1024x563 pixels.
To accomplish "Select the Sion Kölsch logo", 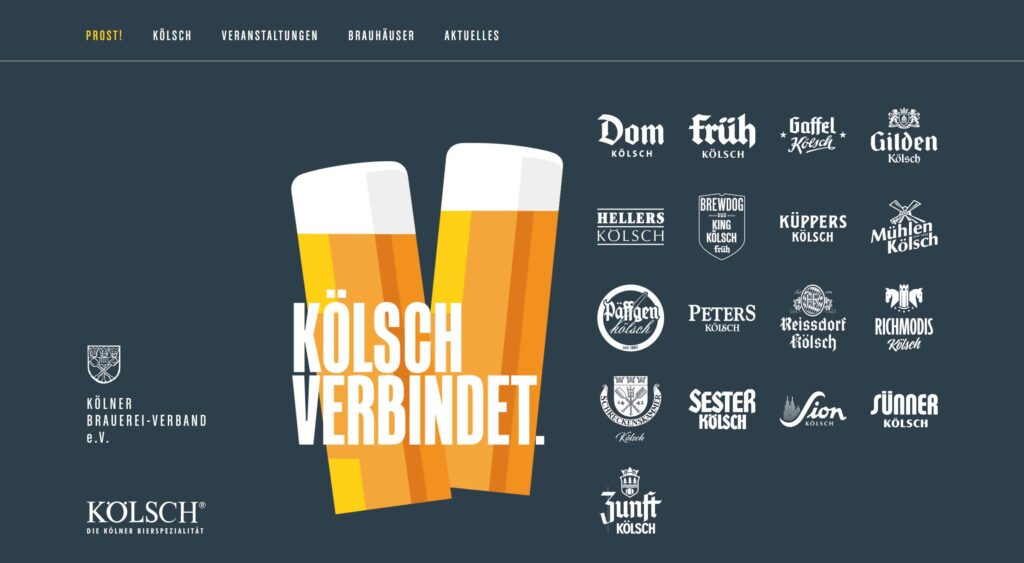I will tap(812, 410).
